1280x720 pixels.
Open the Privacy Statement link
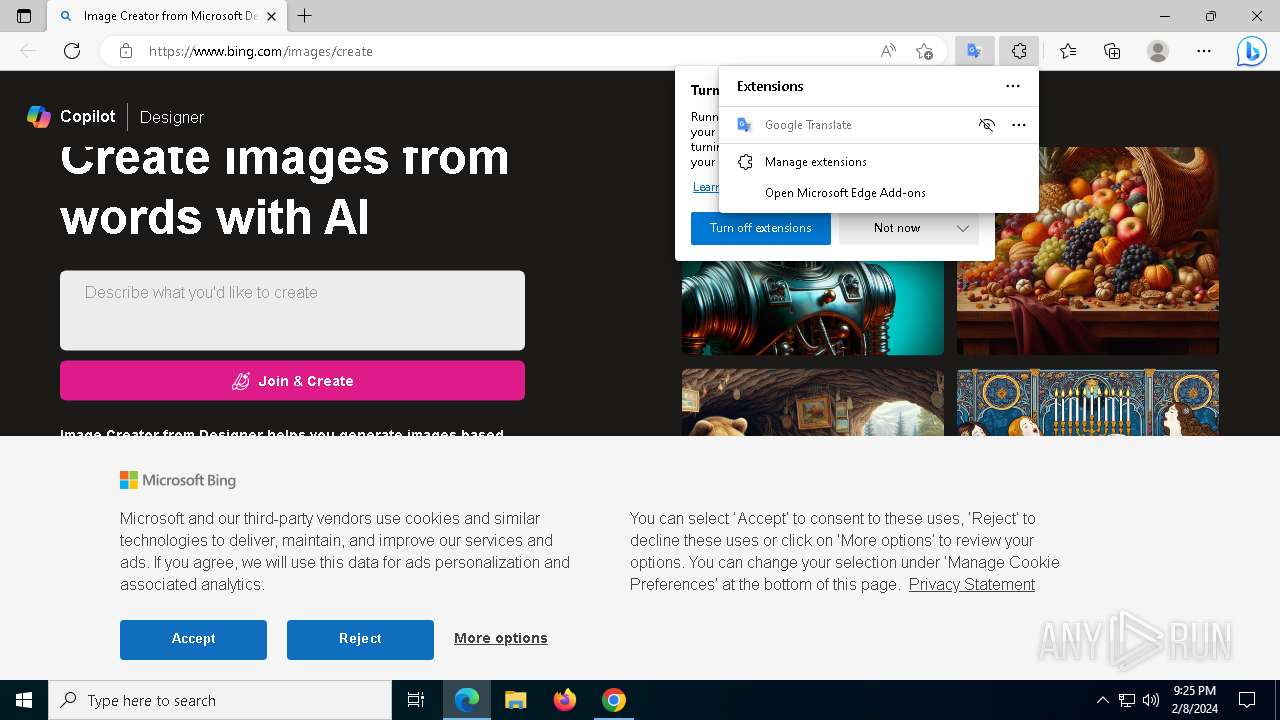(x=972, y=584)
